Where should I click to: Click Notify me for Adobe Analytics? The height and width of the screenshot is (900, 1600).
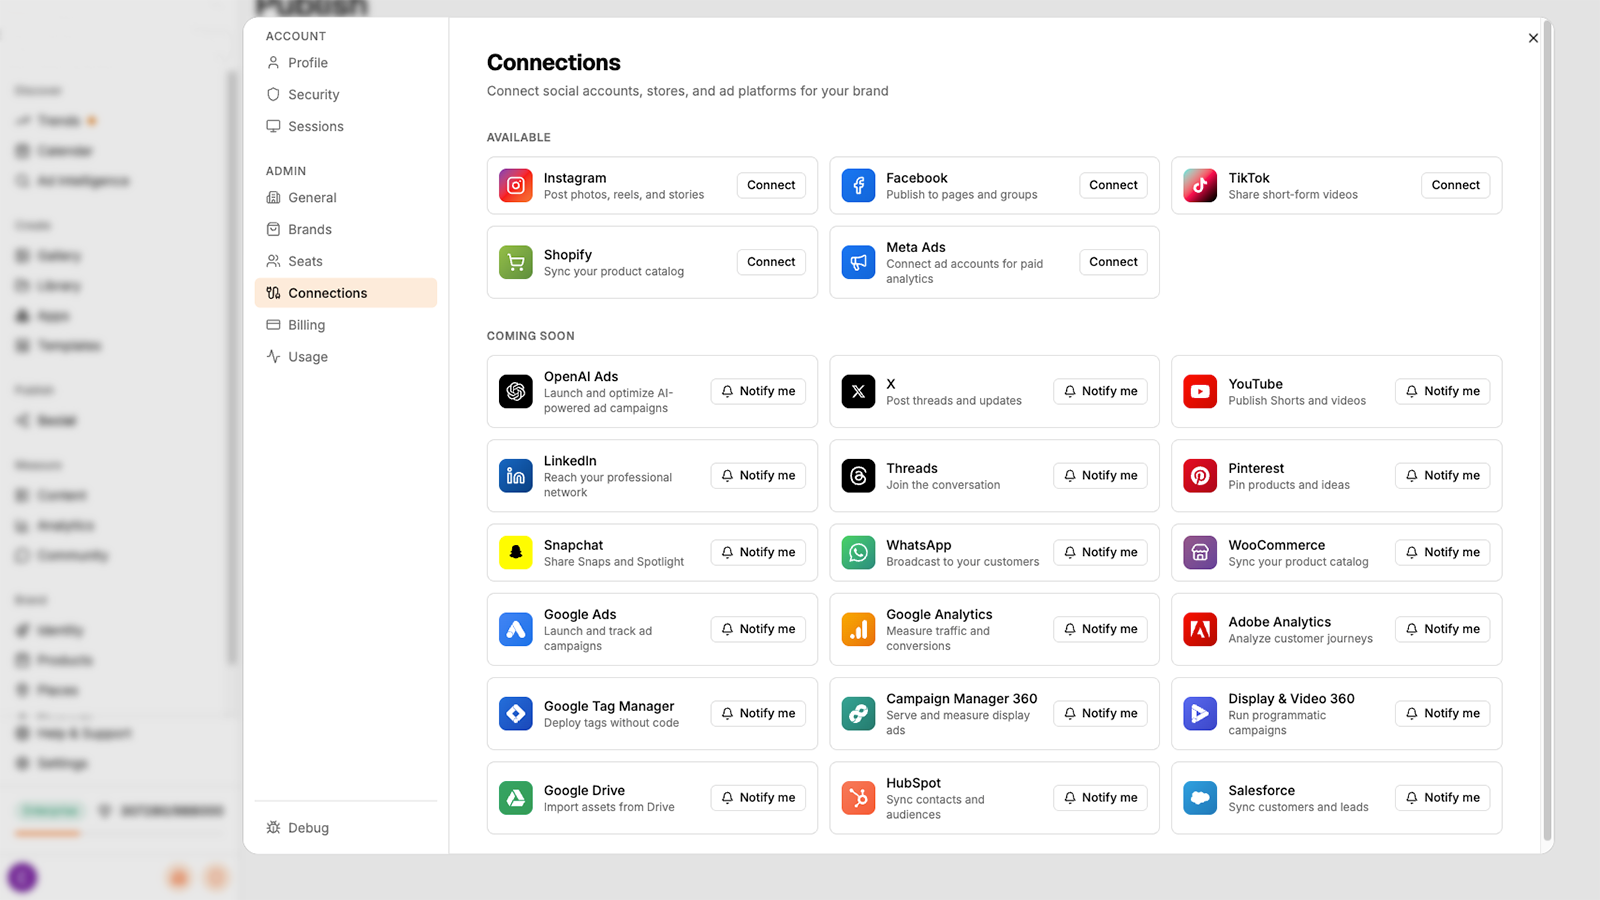[x=1442, y=629]
